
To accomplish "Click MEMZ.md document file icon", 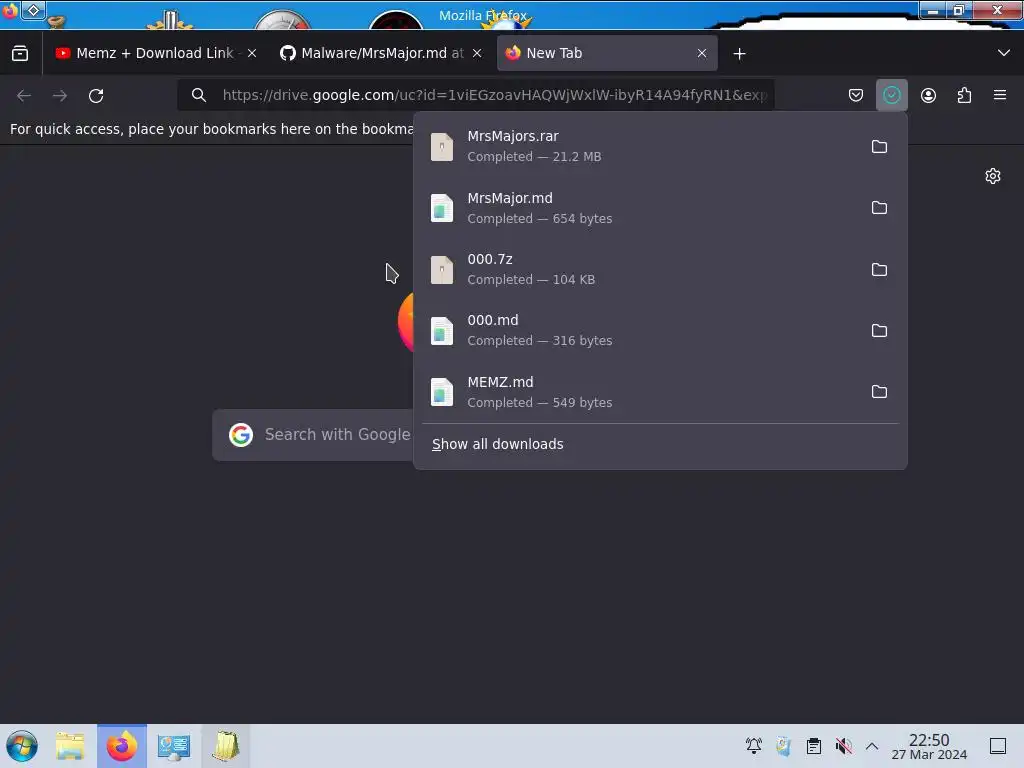I will (442, 392).
